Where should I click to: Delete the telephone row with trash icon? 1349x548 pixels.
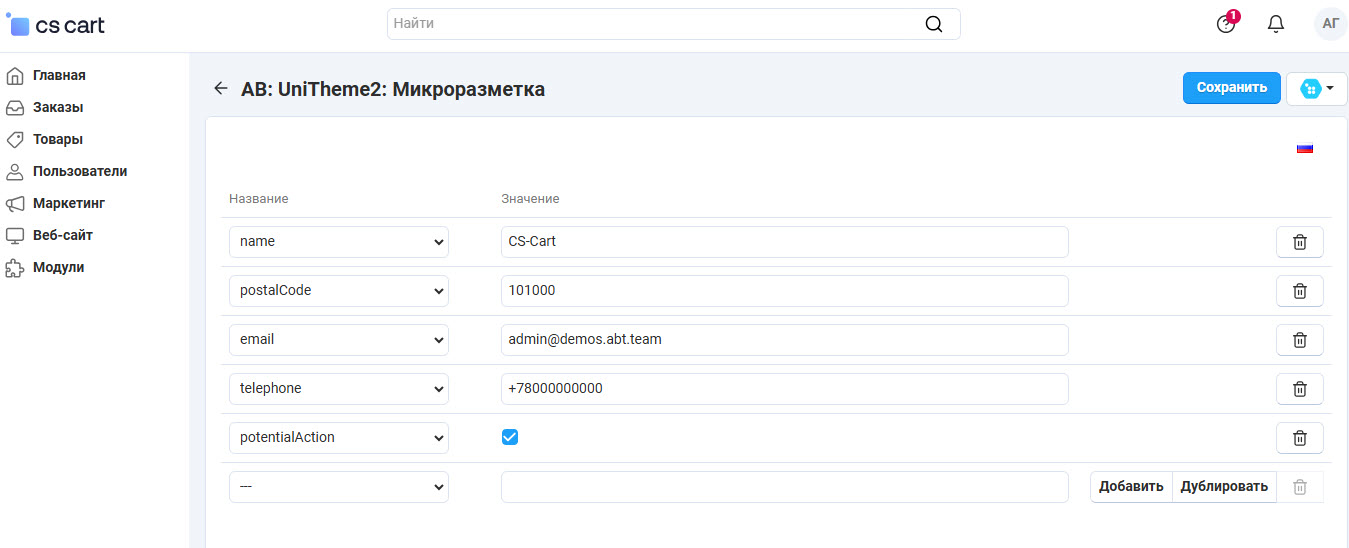point(1300,389)
